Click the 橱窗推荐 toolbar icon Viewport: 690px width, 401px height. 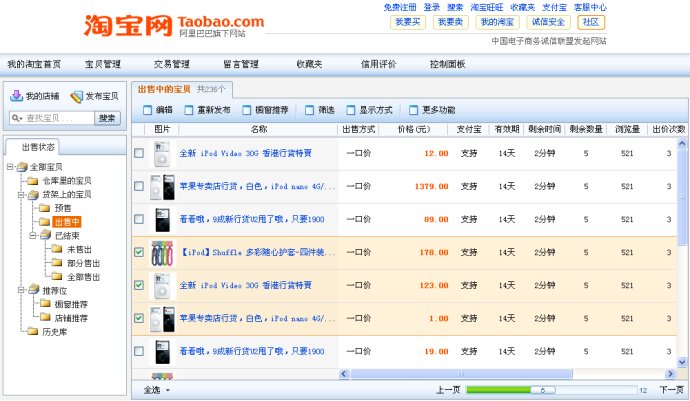point(247,110)
